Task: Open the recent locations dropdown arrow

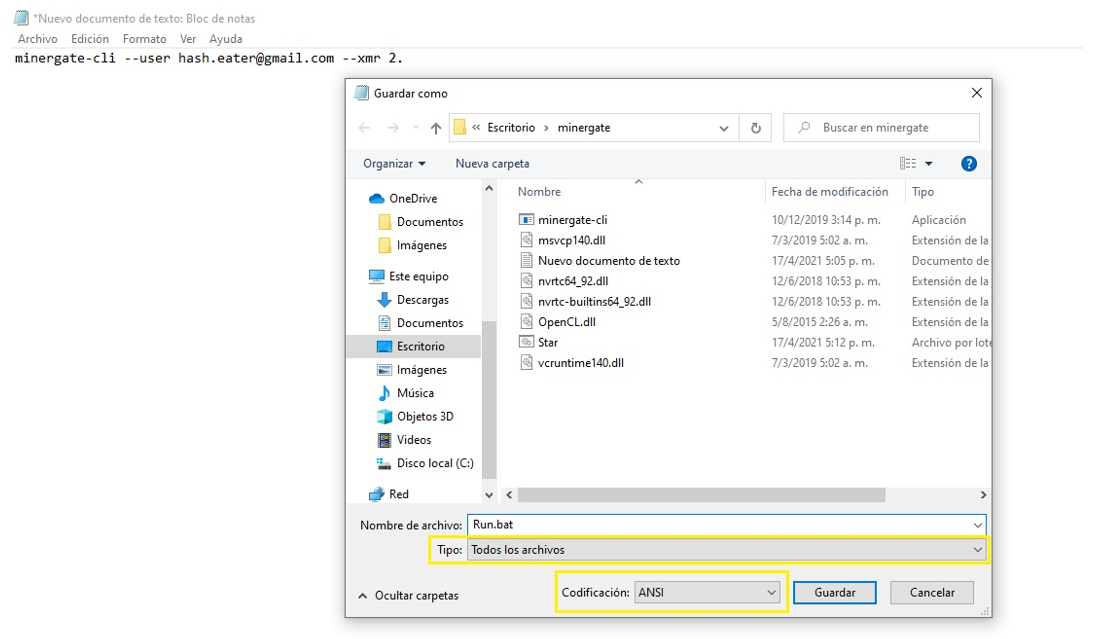Action: (416, 128)
